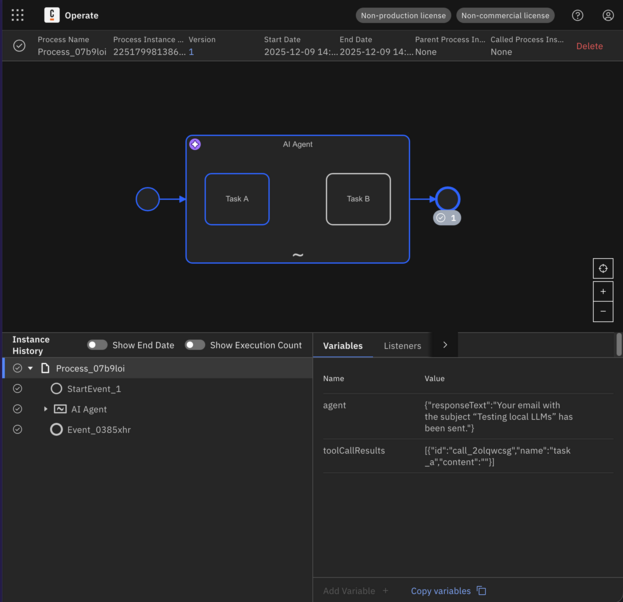623x602 pixels.
Task: Expand the AI Agent tree node
Action: [x=45, y=409]
